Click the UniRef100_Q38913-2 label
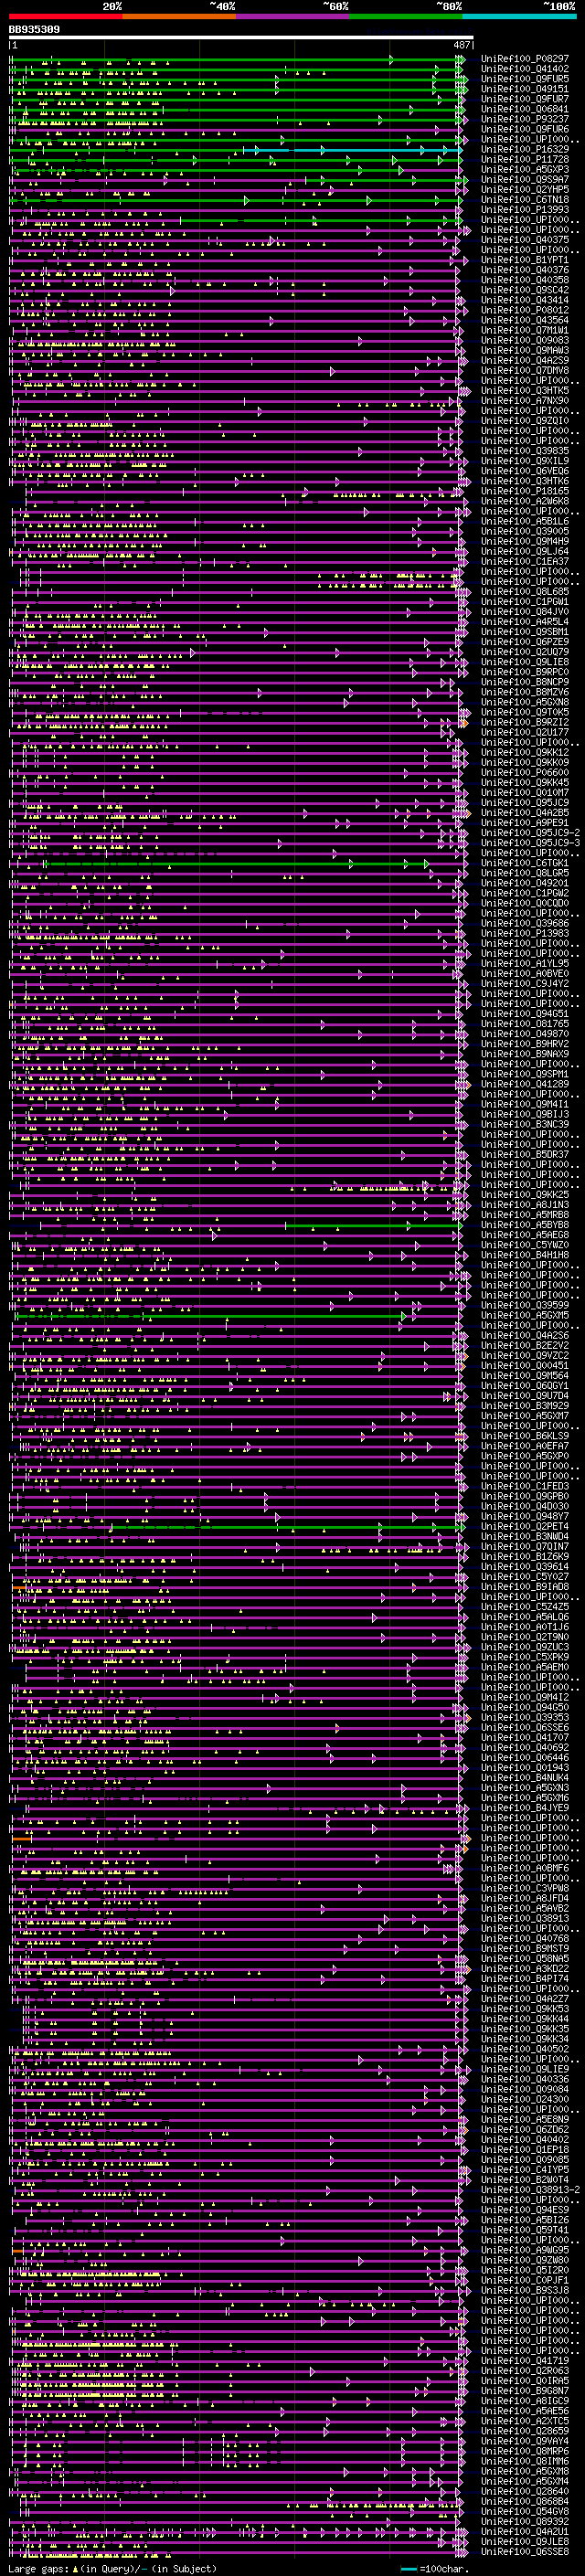Viewport: 585px width, 2576px height. [x=530, y=2189]
